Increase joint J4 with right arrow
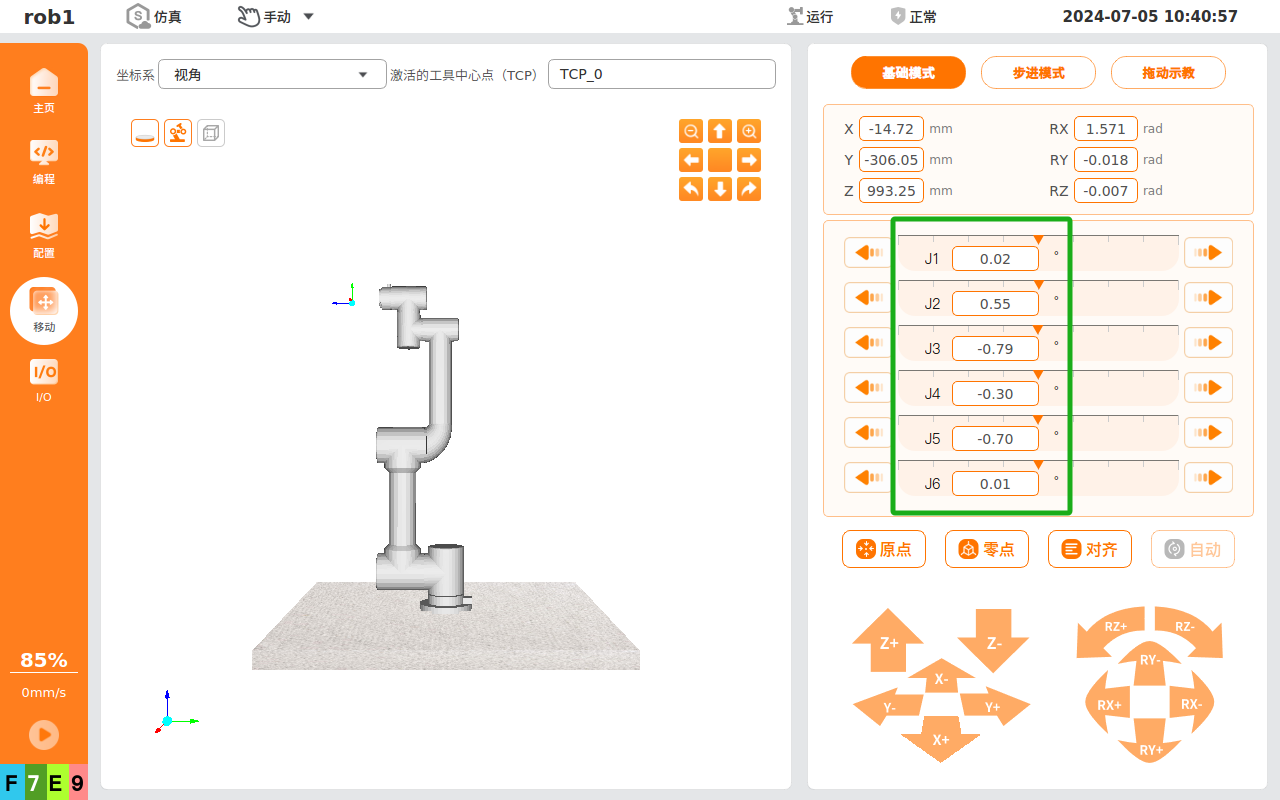The image size is (1280, 800). (x=1208, y=388)
